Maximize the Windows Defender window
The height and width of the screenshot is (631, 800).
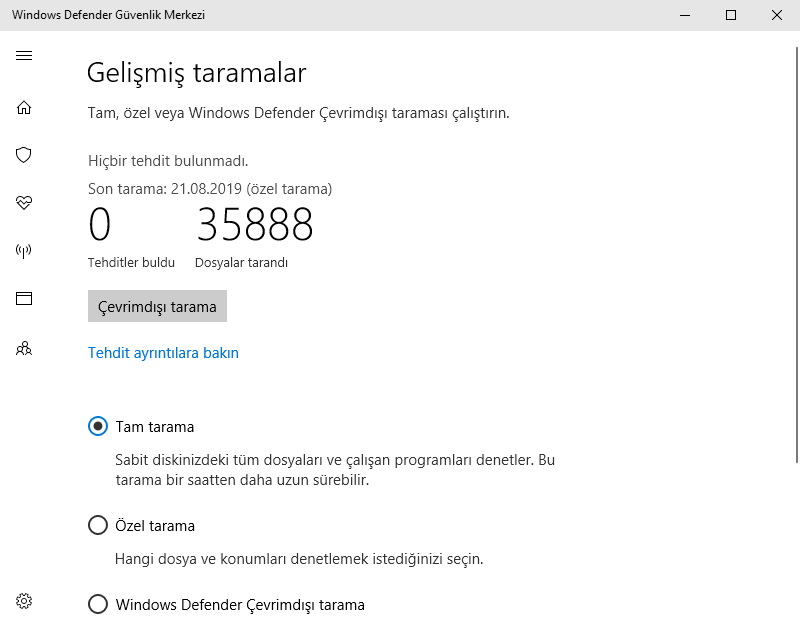[731, 15]
